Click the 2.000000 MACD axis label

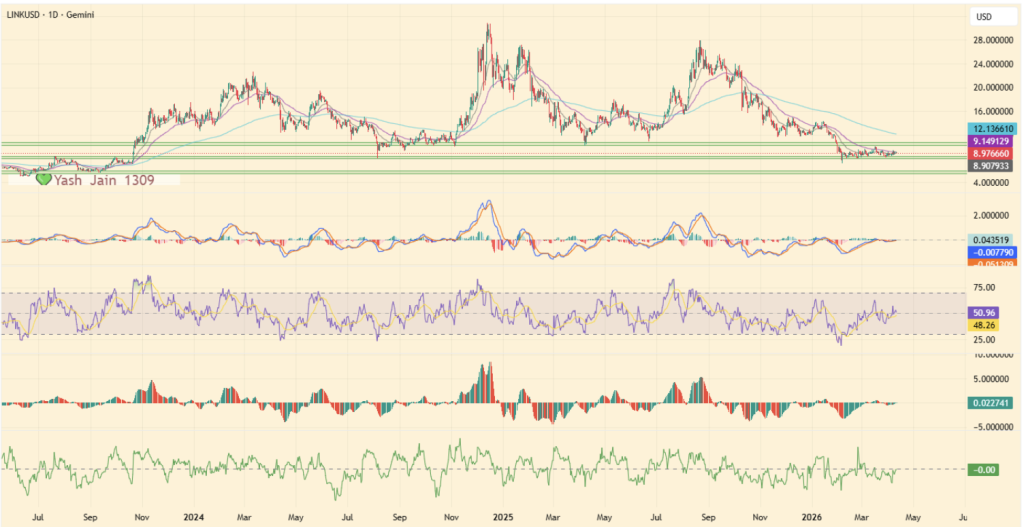[x=992, y=215]
